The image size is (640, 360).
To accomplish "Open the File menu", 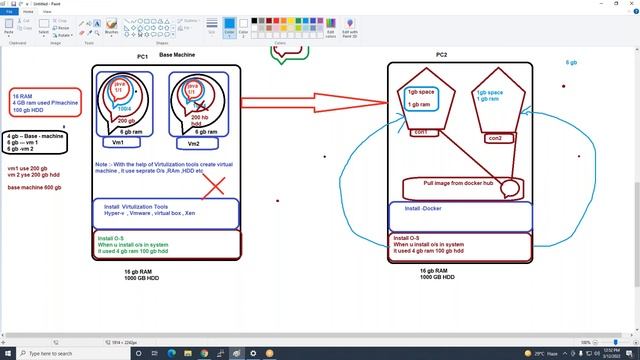I will click(x=9, y=11).
